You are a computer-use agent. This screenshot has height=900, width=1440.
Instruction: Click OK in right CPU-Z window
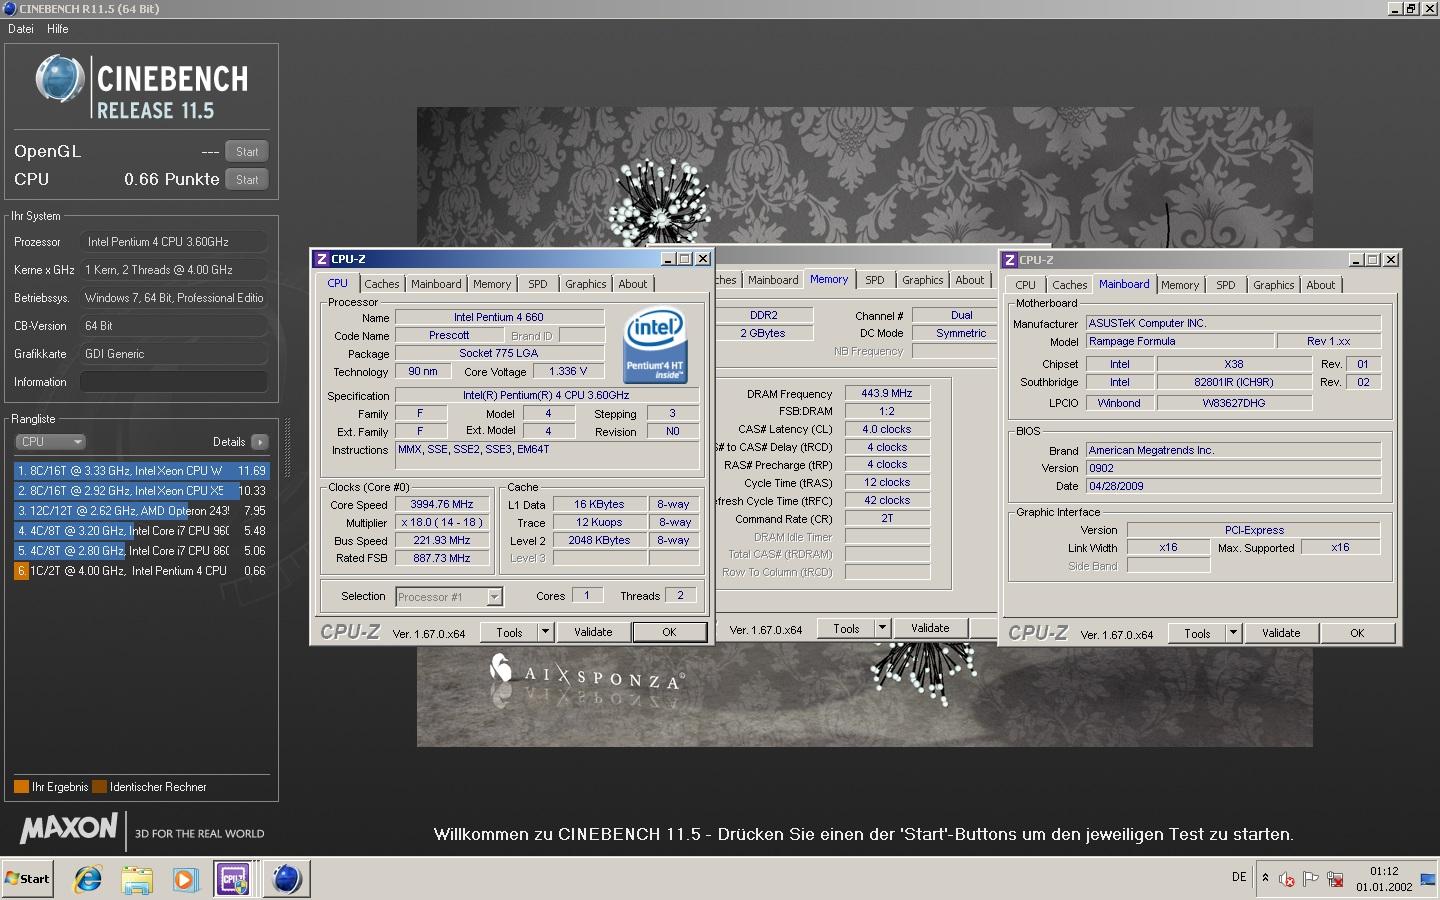1357,633
